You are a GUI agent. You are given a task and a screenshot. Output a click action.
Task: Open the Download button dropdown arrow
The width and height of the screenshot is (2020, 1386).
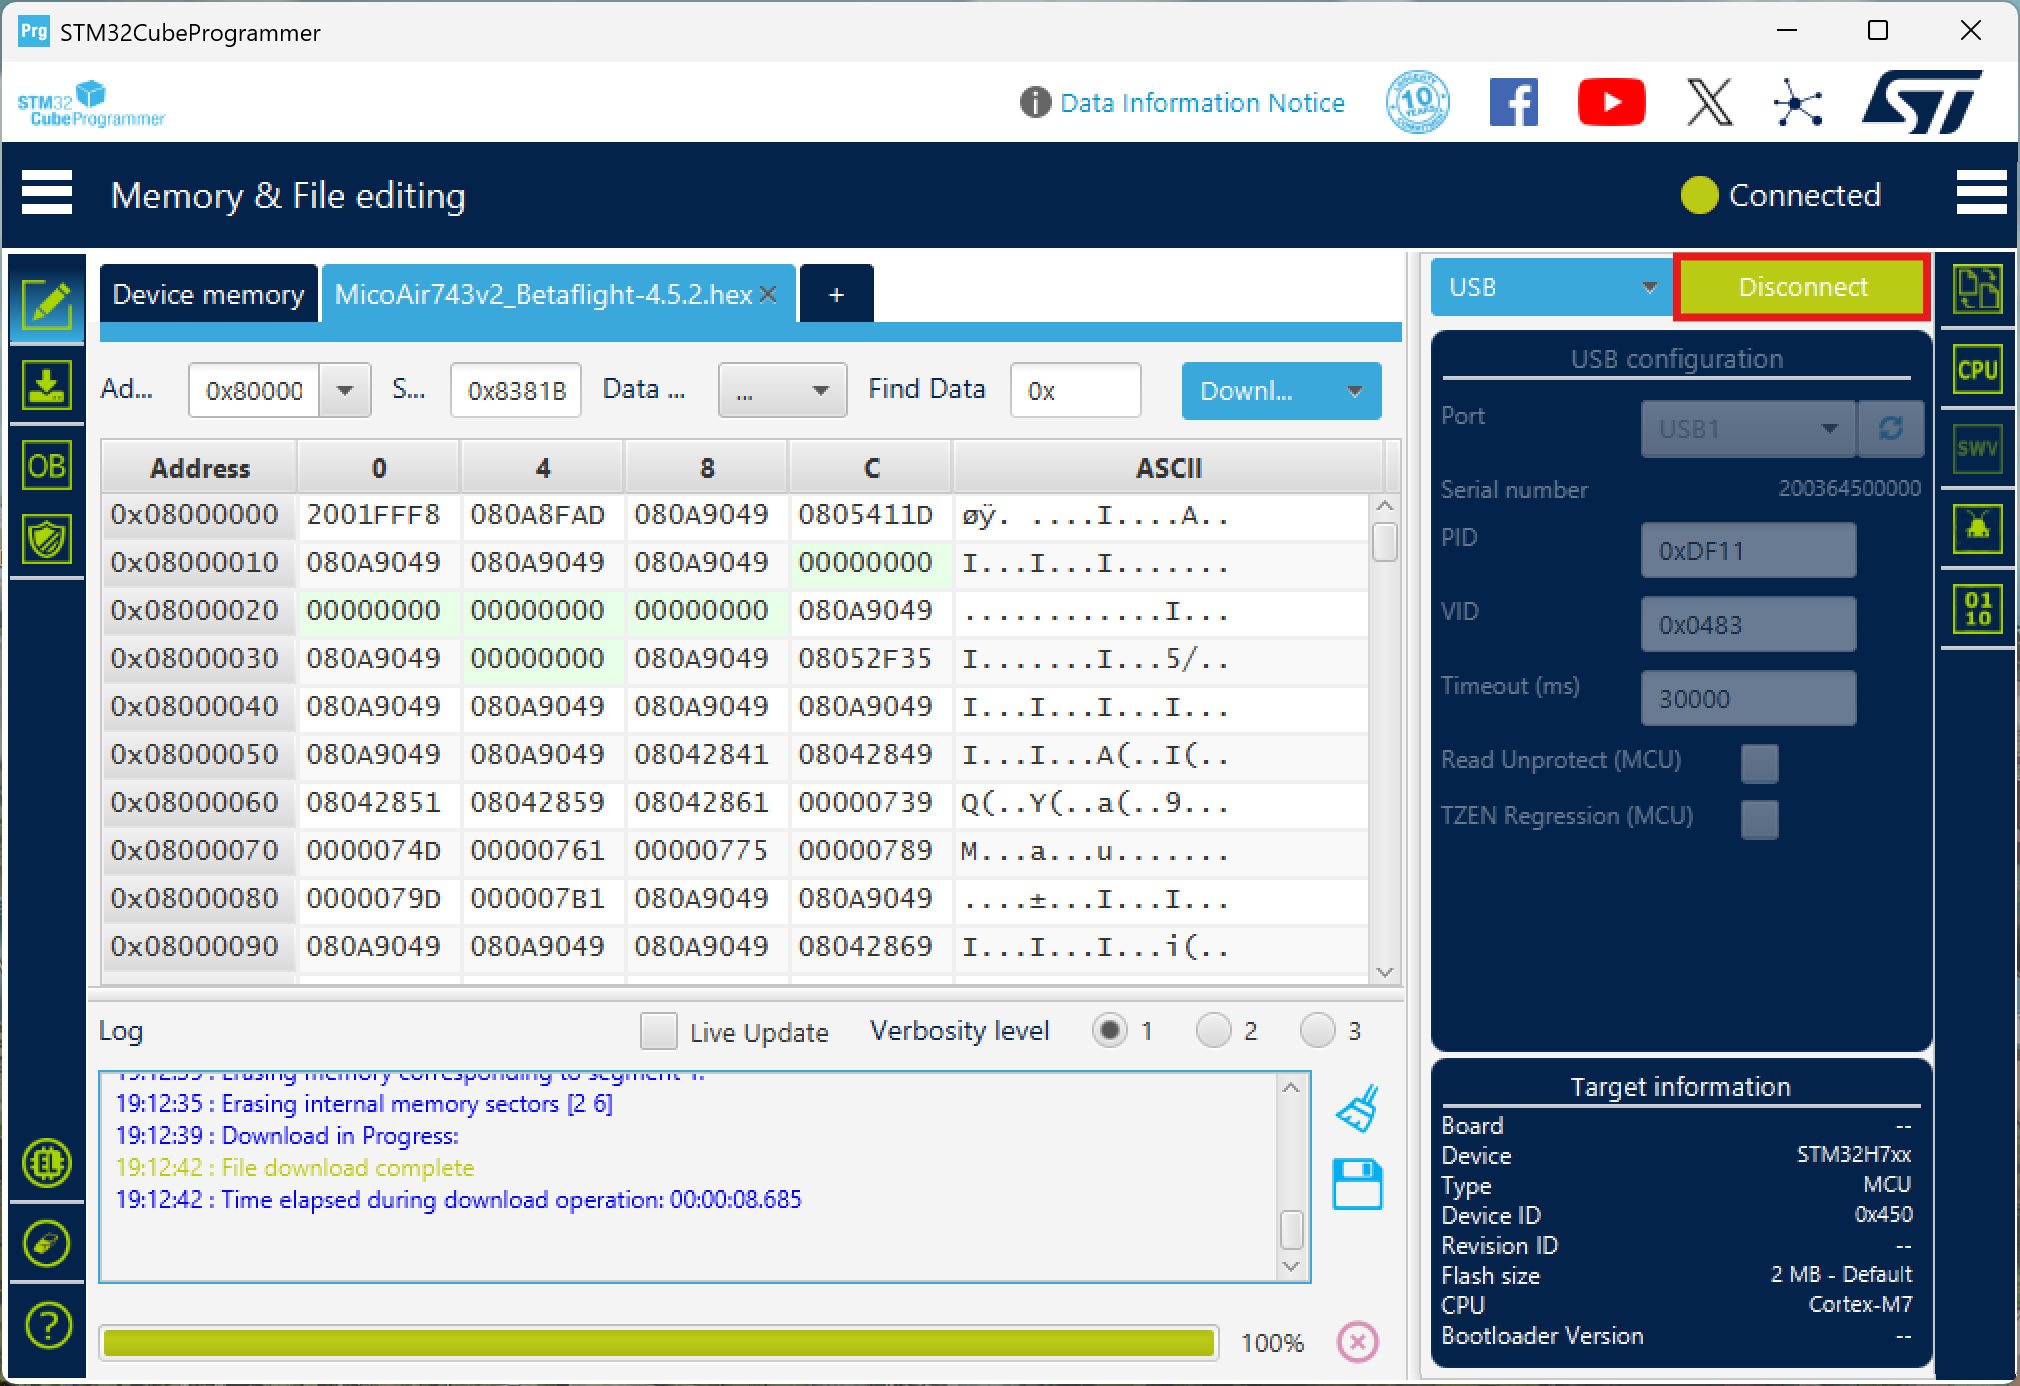coord(1355,391)
